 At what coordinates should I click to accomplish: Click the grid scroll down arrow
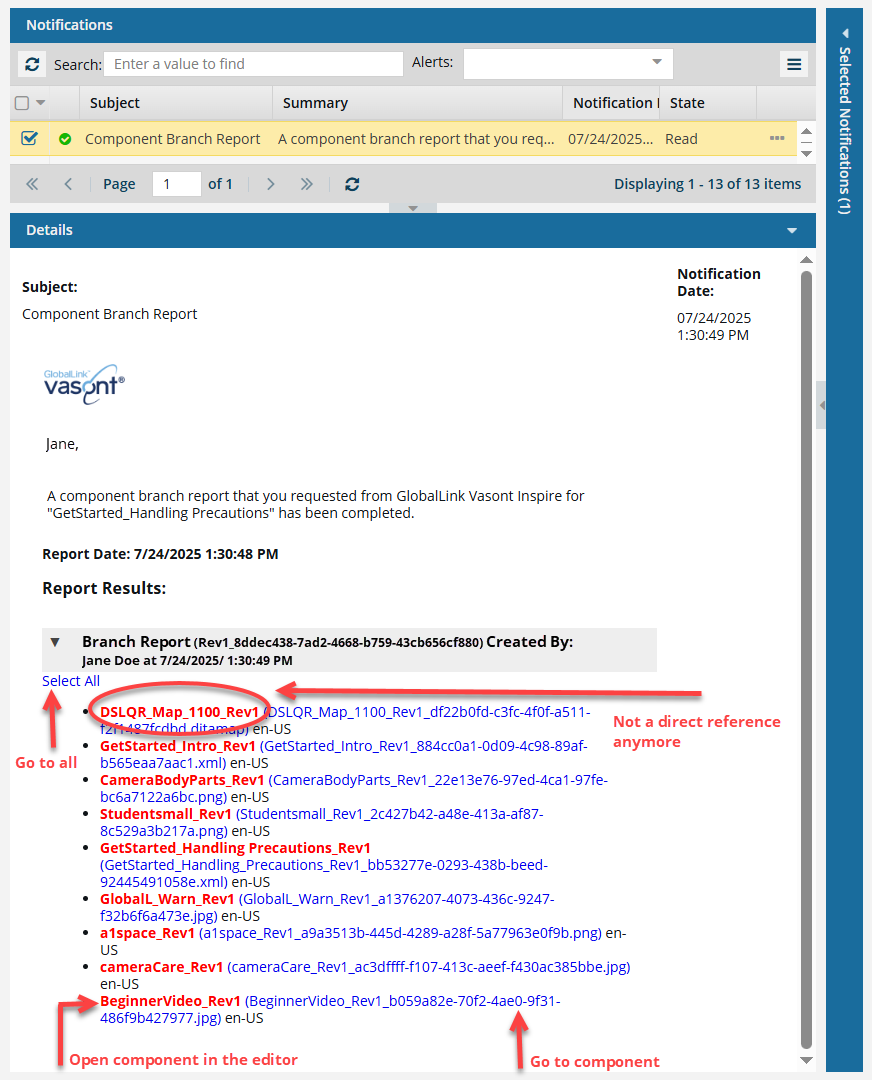point(806,154)
